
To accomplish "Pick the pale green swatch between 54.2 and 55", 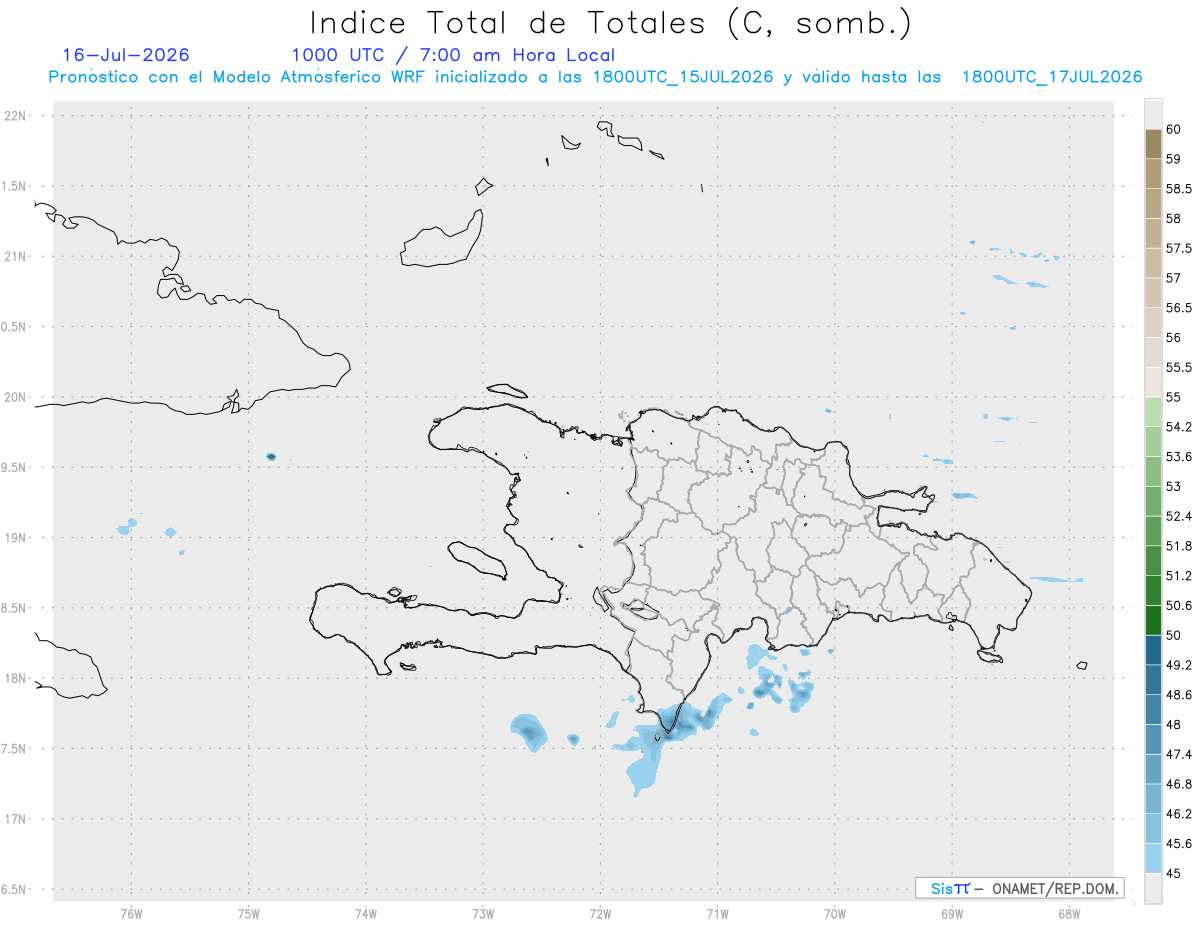I will coord(1153,412).
